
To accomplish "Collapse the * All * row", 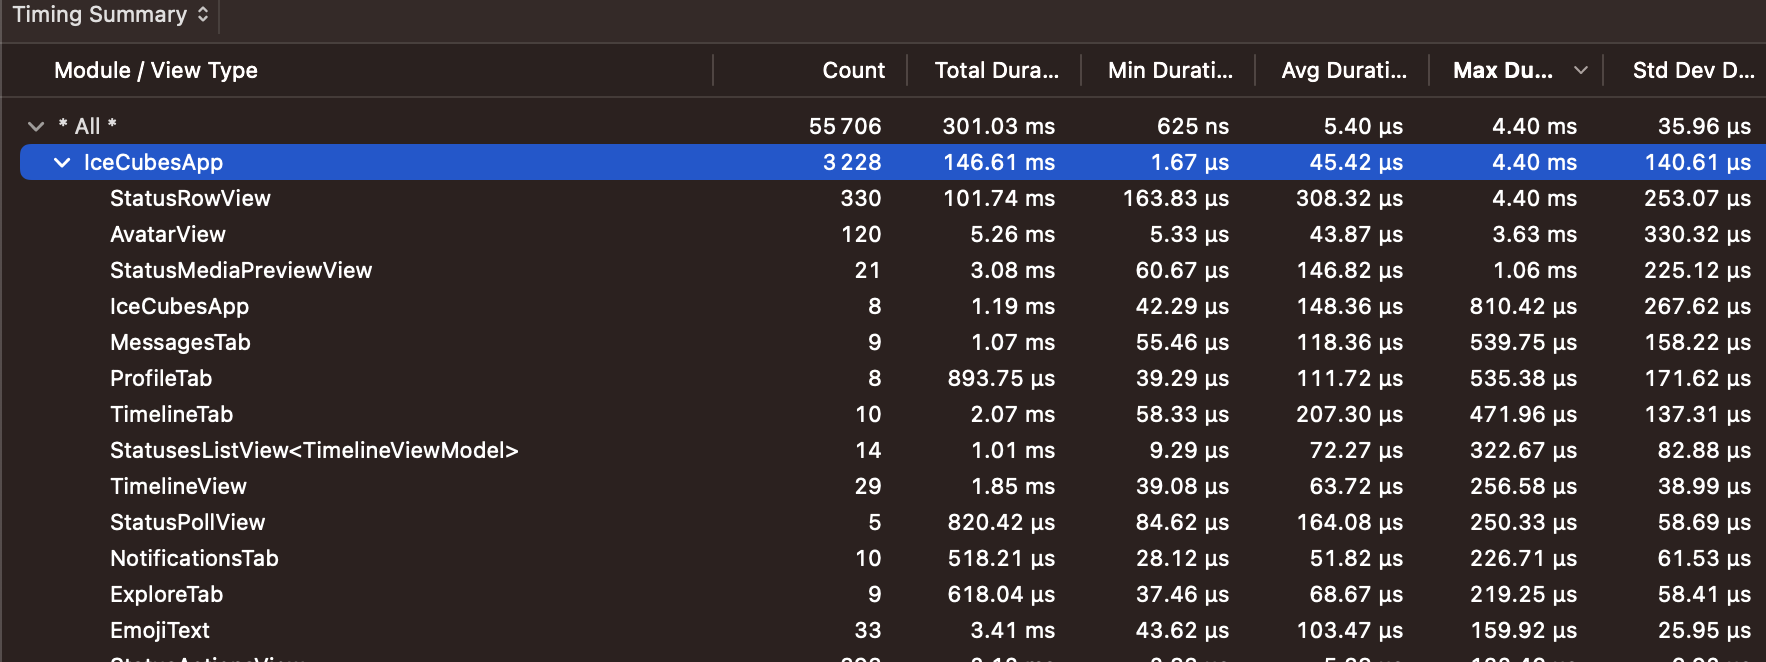I will [36, 126].
